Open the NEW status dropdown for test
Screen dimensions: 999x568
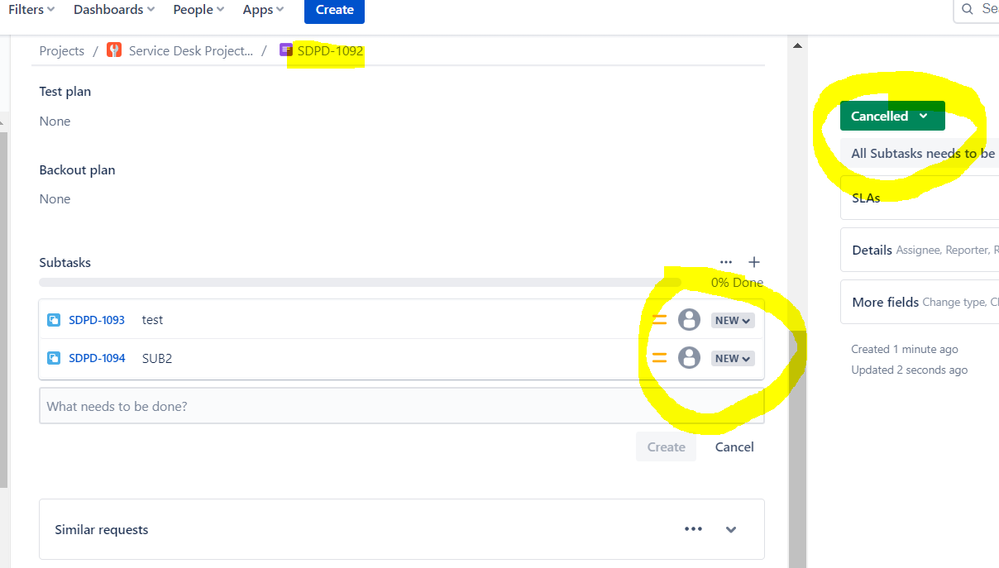(733, 320)
